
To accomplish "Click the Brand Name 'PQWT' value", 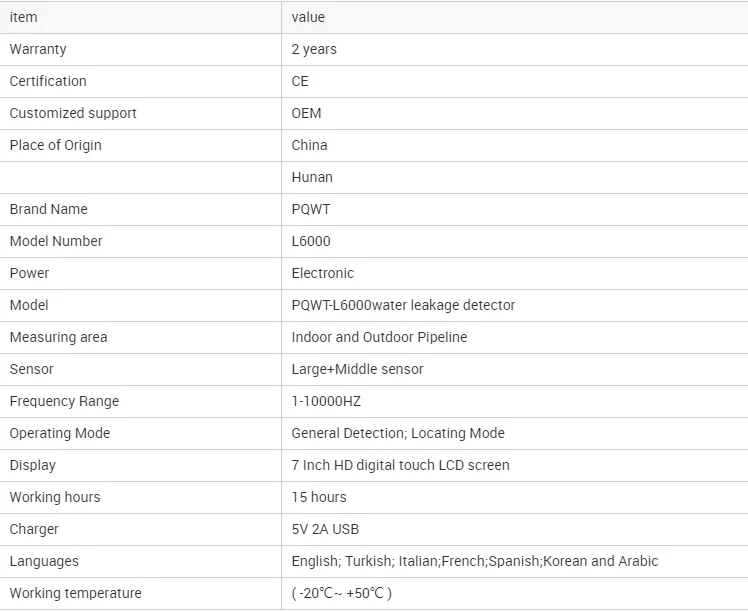I will coord(311,209).
